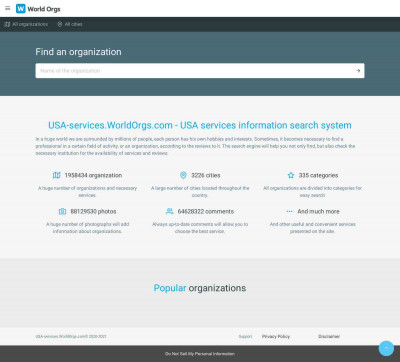This screenshot has height=362, width=400.
Task: Click the World Orgs W logo
Action: tap(21, 9)
